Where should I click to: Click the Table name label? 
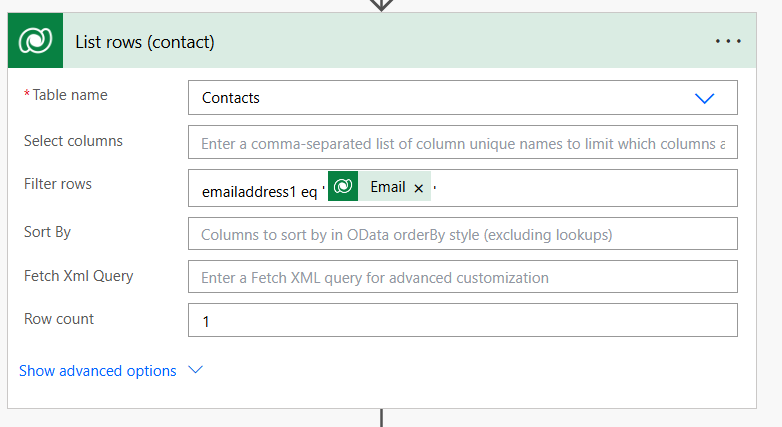[x=69, y=95]
